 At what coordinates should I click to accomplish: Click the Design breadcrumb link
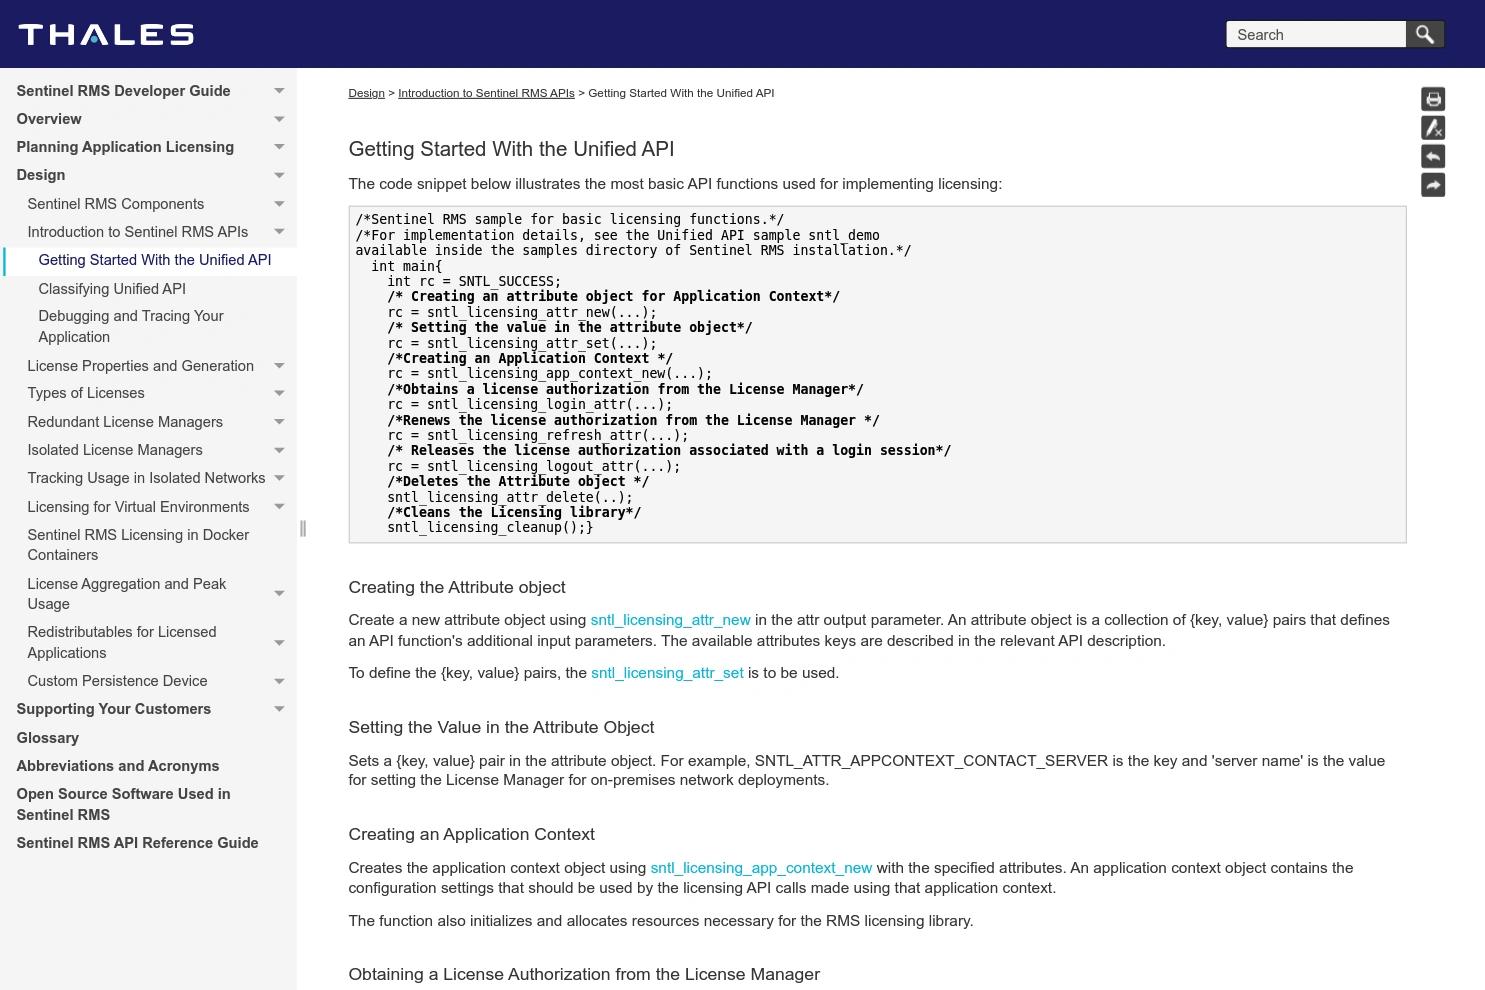[366, 93]
